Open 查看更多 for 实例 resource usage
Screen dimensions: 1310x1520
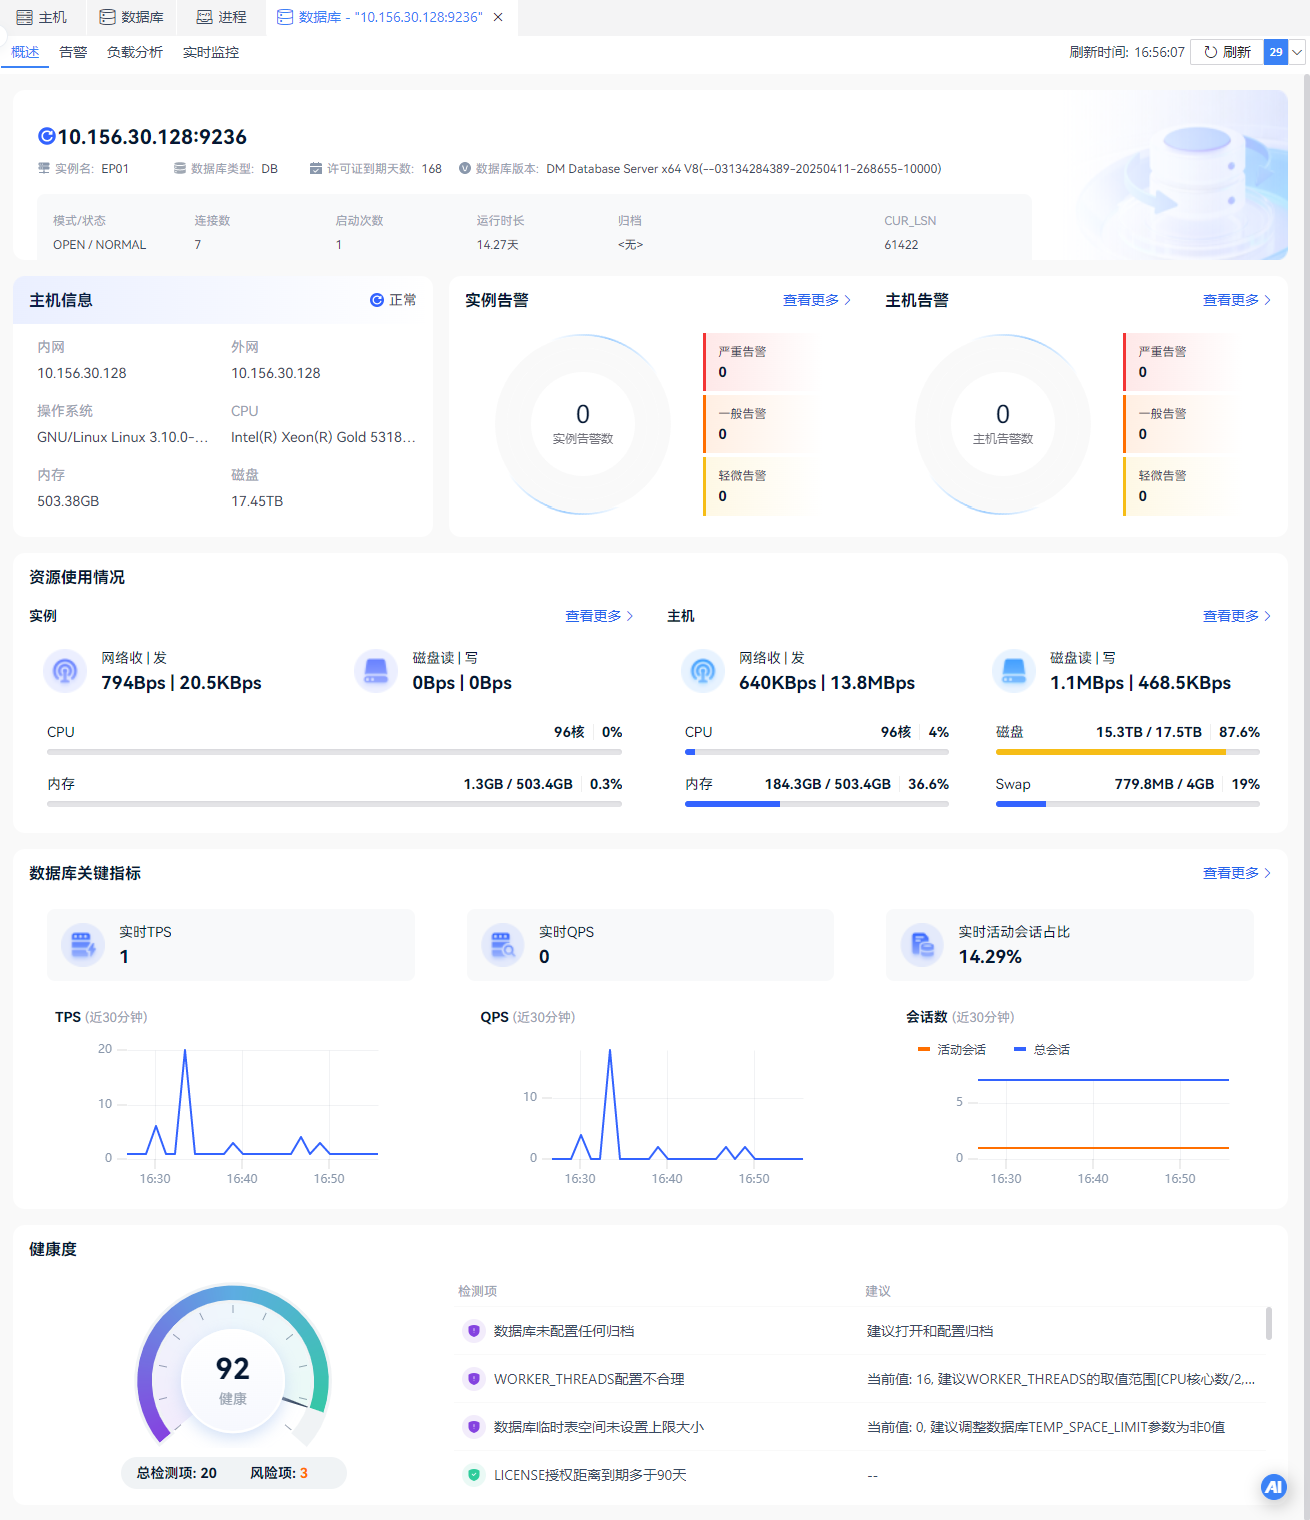pyautogui.click(x=599, y=616)
